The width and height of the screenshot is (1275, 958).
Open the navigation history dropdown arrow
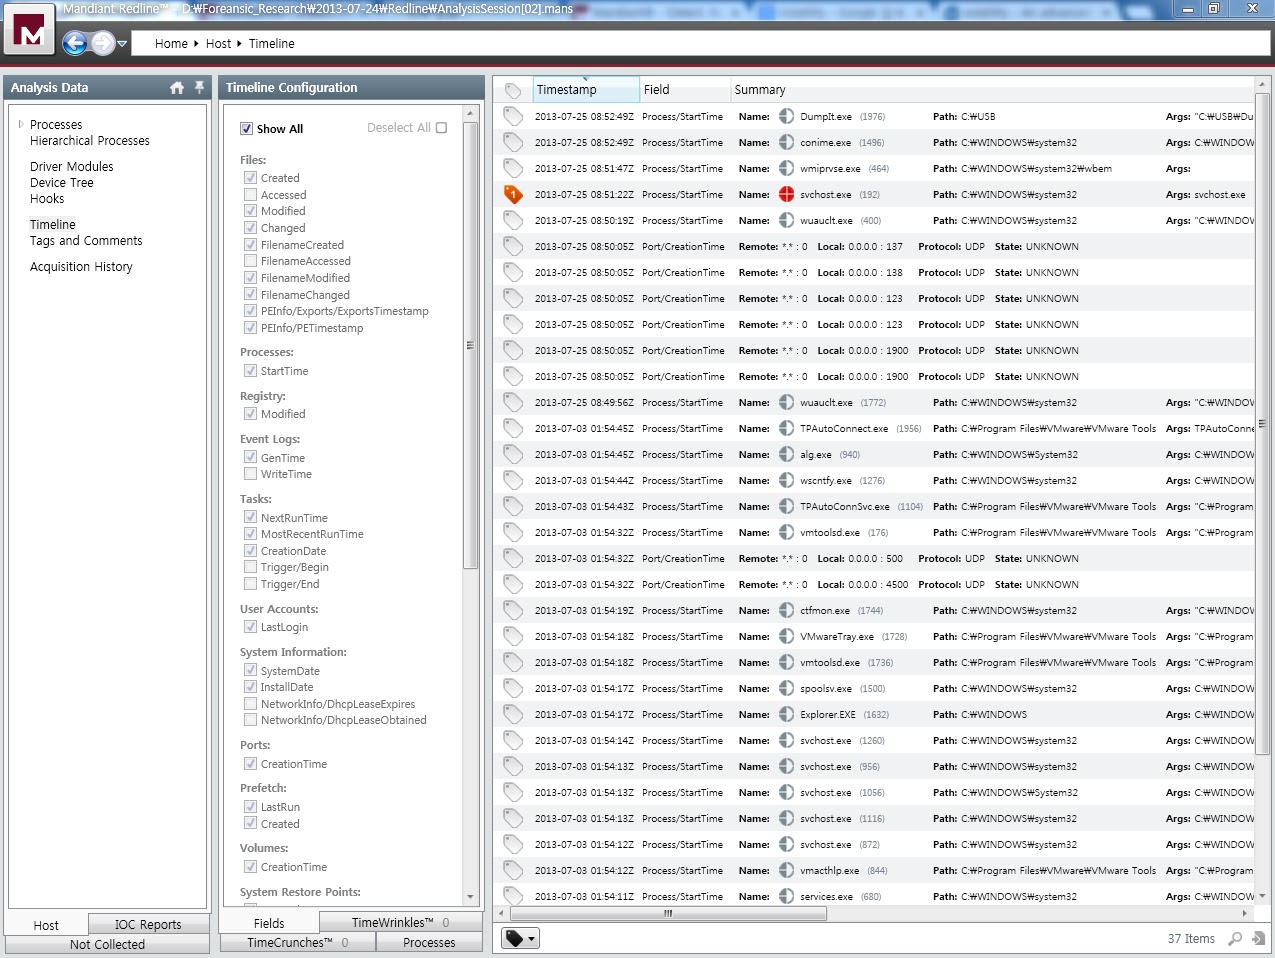pos(123,44)
